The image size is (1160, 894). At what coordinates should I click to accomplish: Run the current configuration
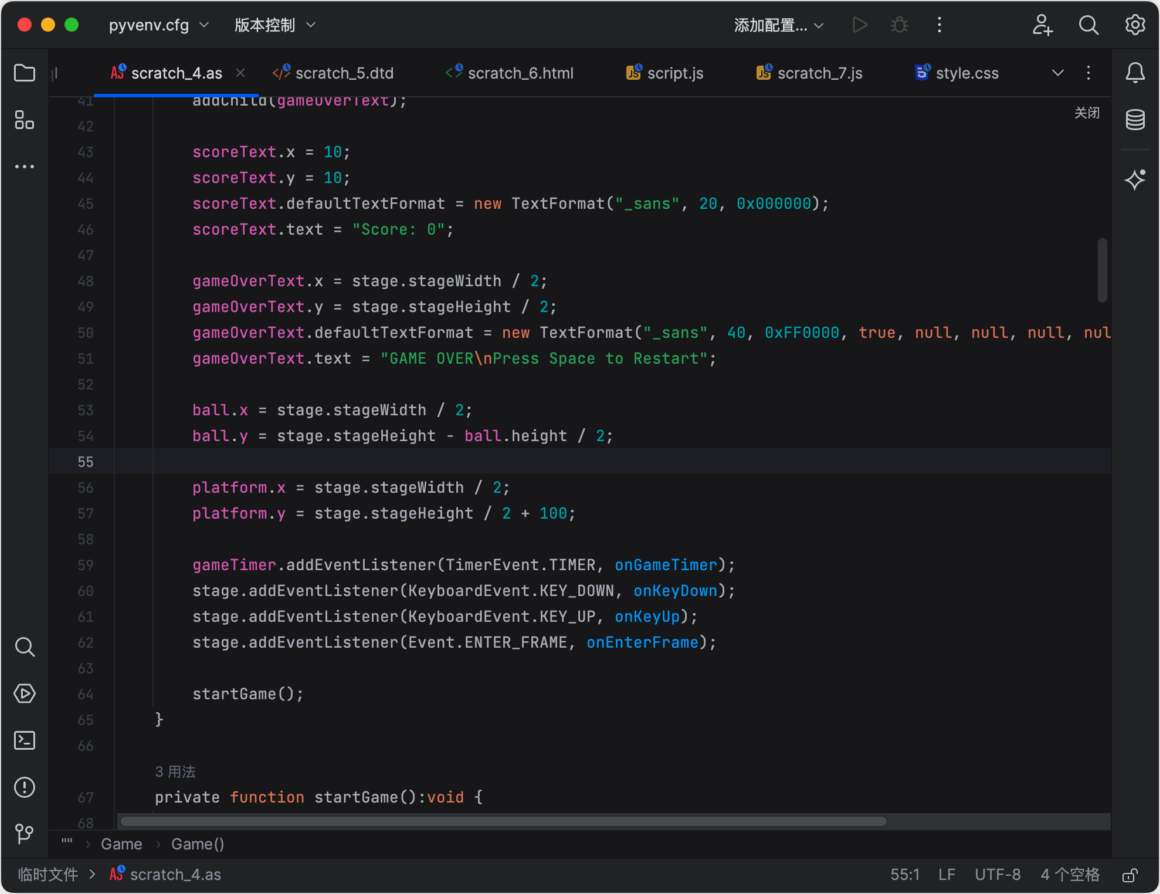tap(859, 25)
